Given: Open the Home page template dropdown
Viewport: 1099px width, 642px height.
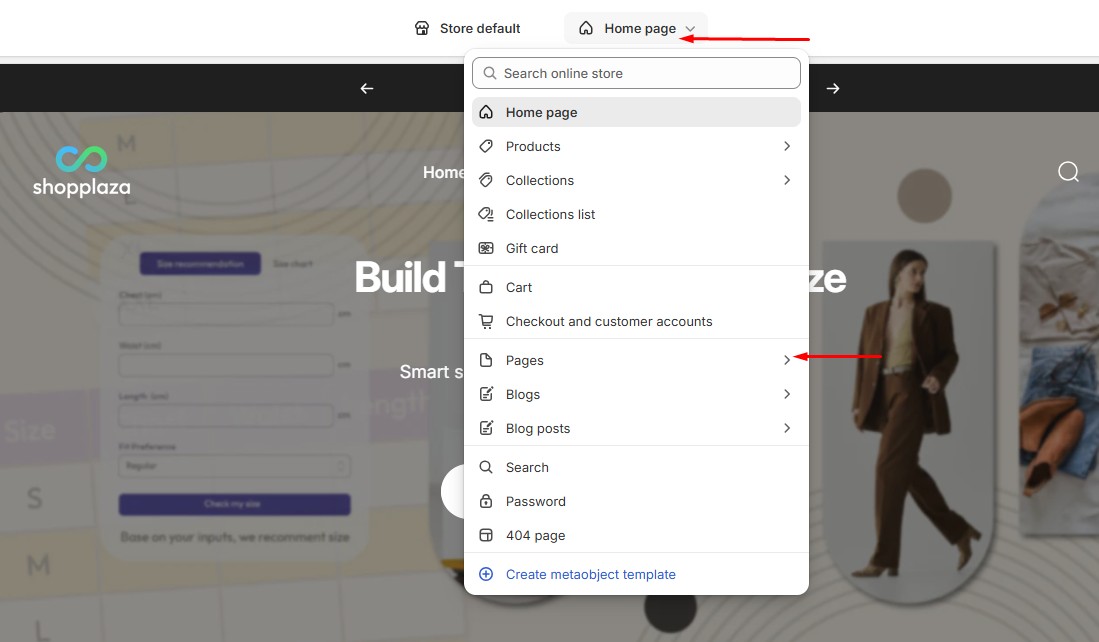Looking at the screenshot, I should [636, 28].
